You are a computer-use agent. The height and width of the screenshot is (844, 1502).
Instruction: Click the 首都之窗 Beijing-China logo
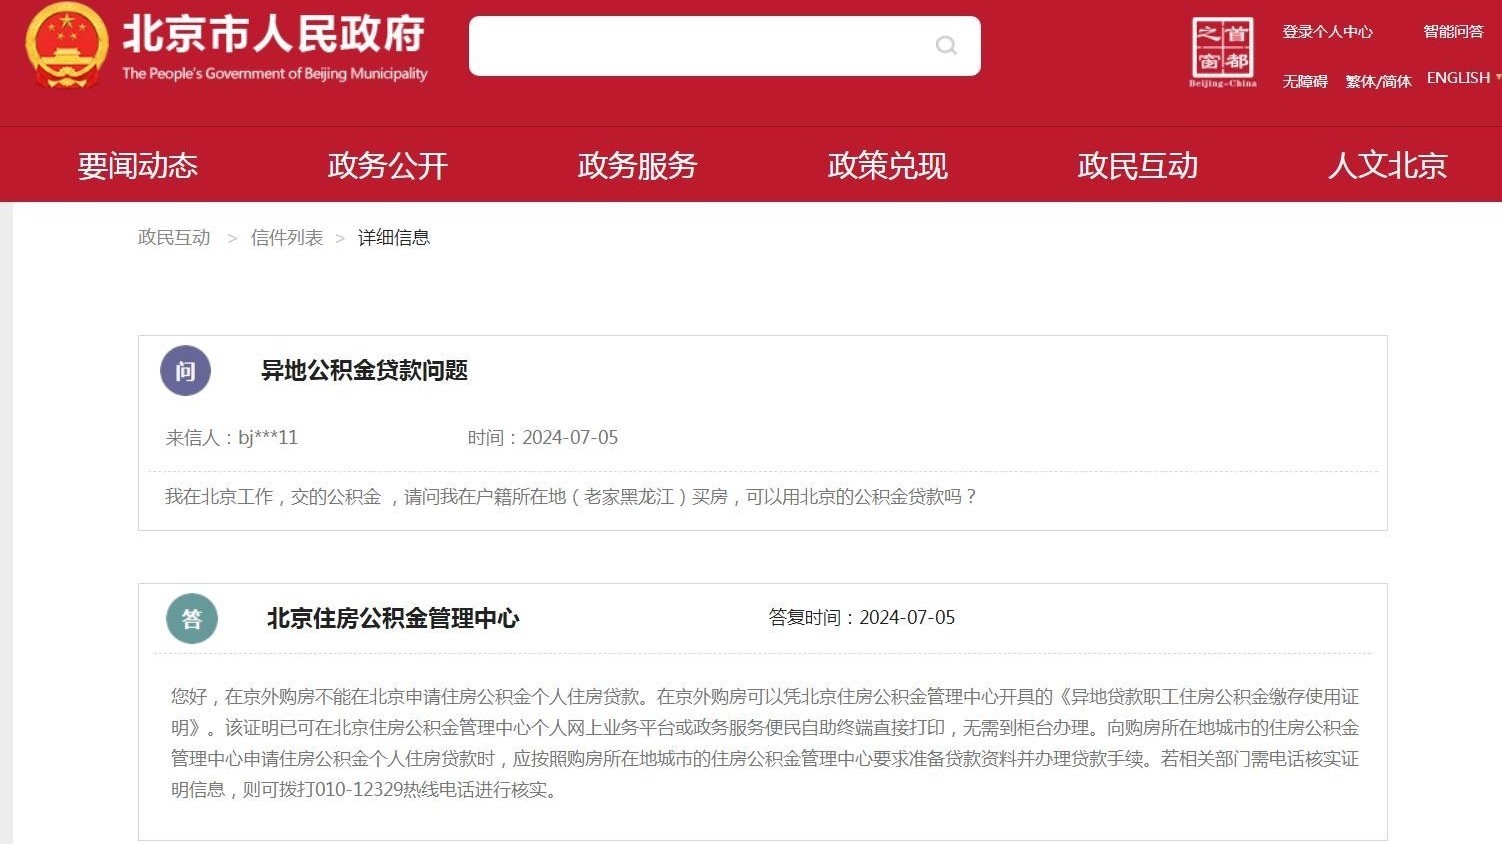click(1221, 52)
